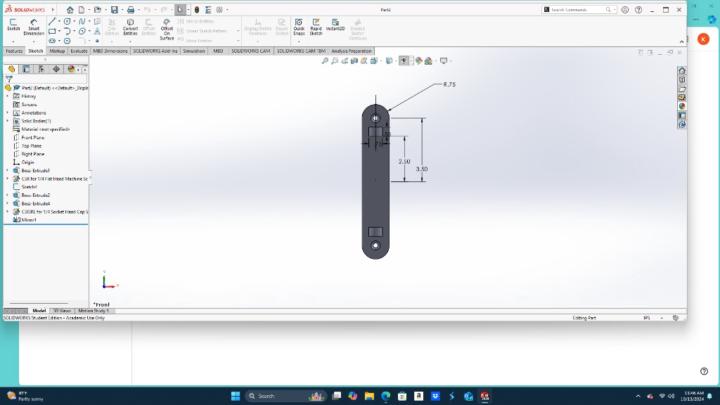
Task: Click the Save icon in top toolbar
Action: tap(115, 10)
